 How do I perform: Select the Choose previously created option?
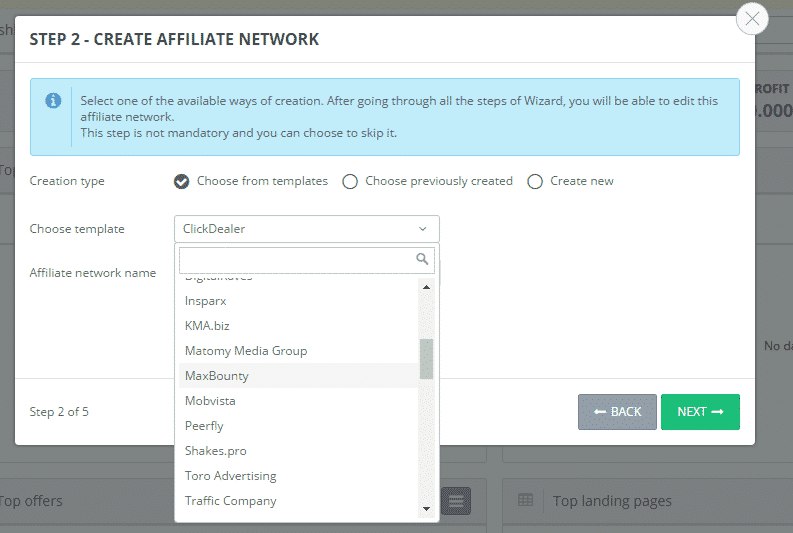click(x=350, y=181)
